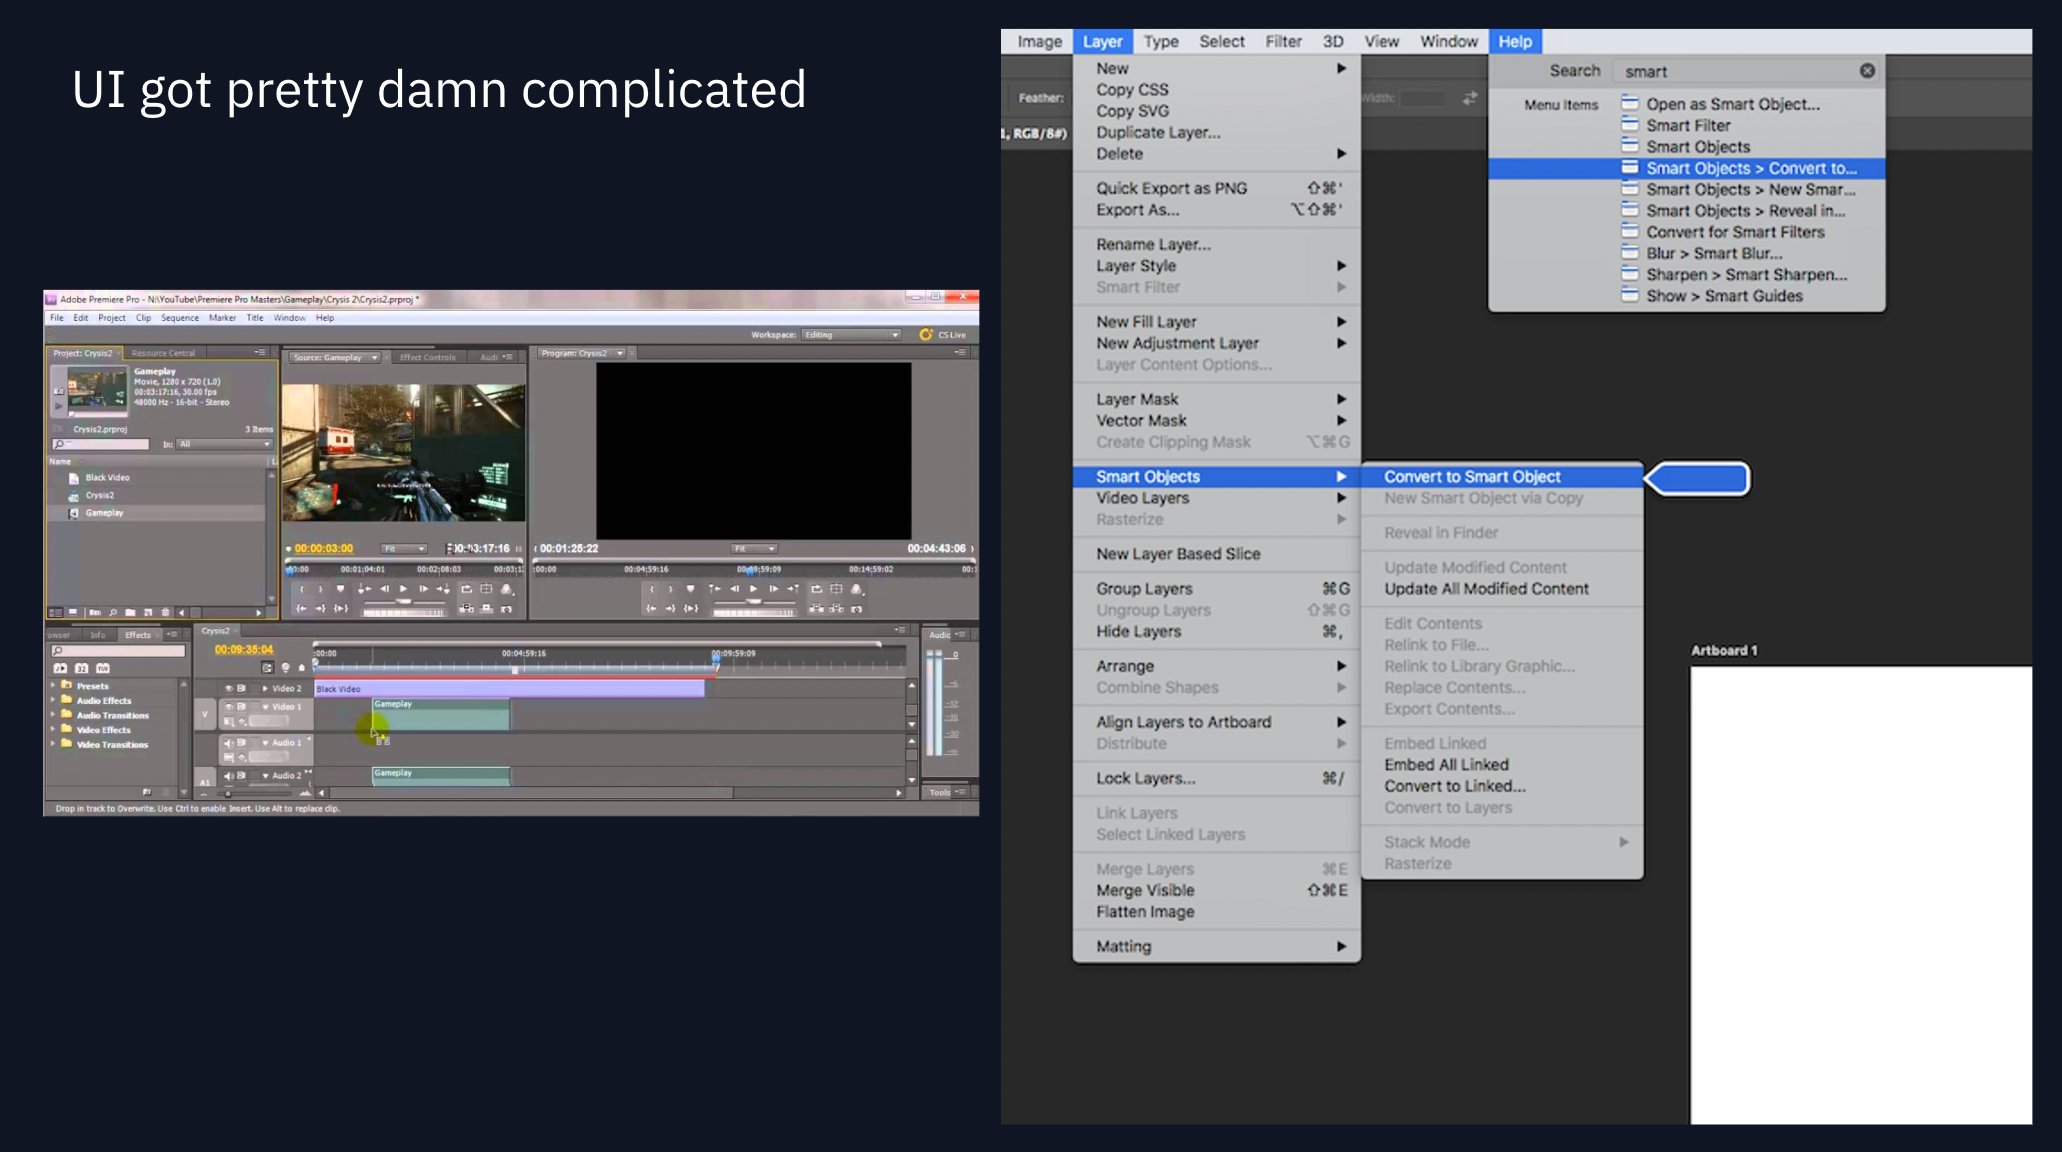Click the Project panel search field
The width and height of the screenshot is (2062, 1152).
coord(101,444)
